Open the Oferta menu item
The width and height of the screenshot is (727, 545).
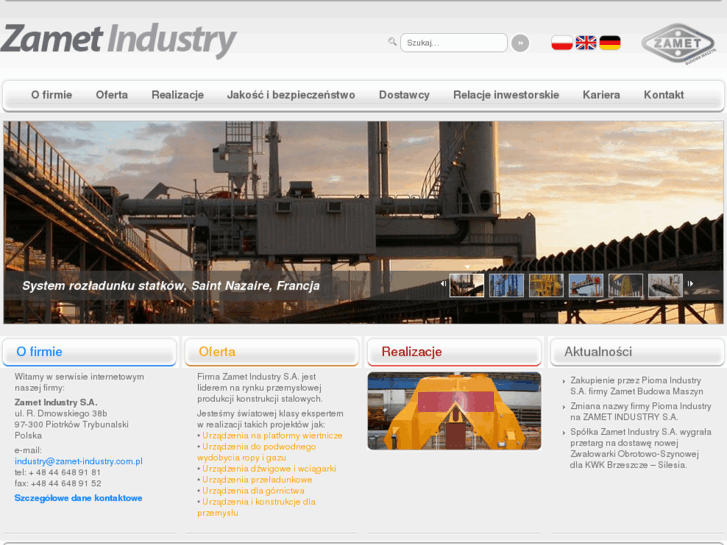coord(112,95)
